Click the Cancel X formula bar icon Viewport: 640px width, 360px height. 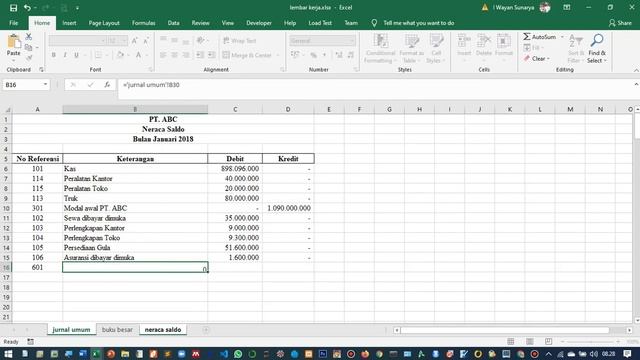coord(73,85)
